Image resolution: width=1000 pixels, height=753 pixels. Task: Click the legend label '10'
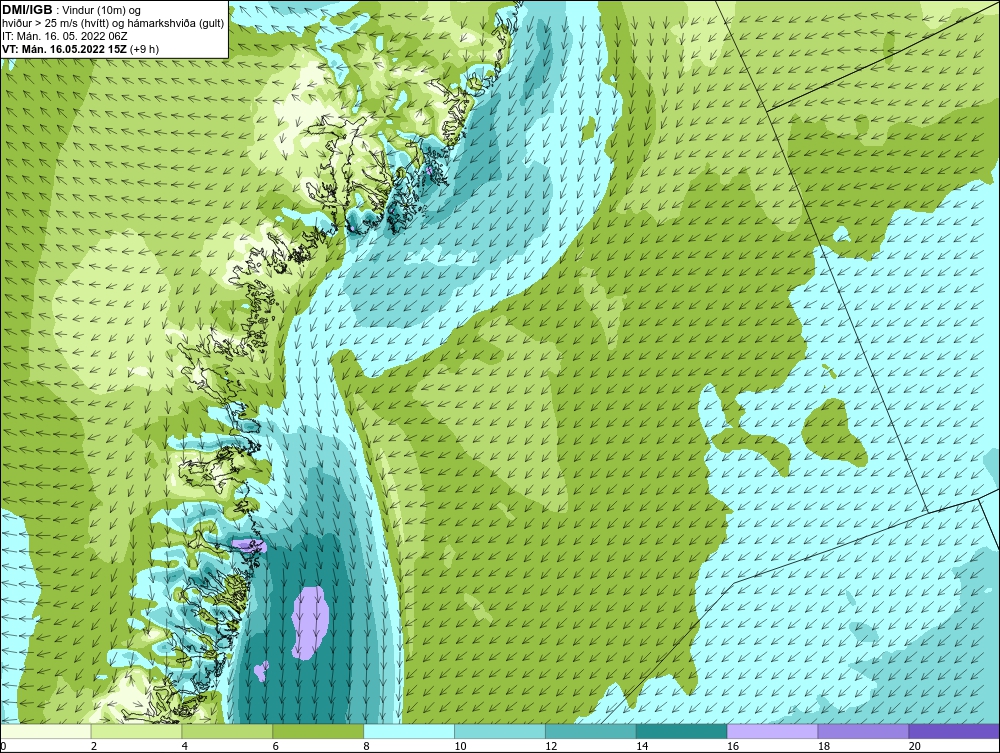pos(460,746)
